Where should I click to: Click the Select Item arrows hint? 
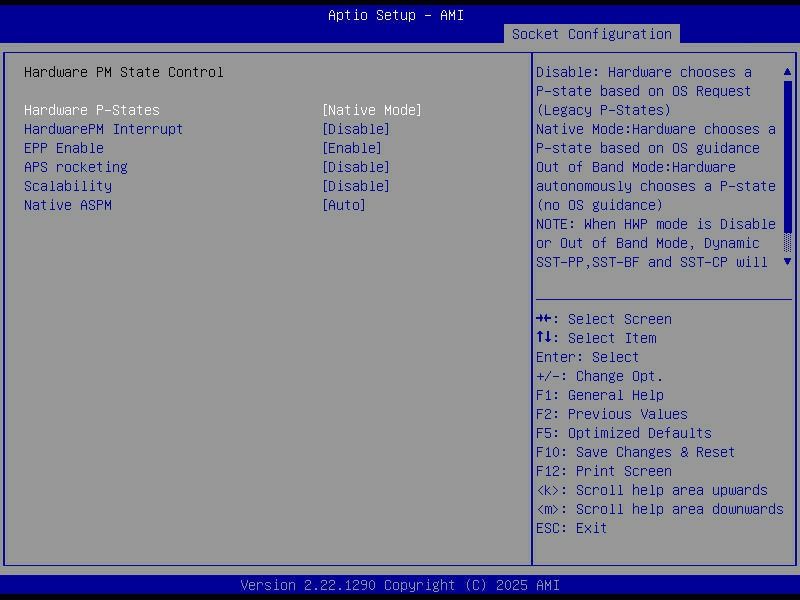[596, 338]
